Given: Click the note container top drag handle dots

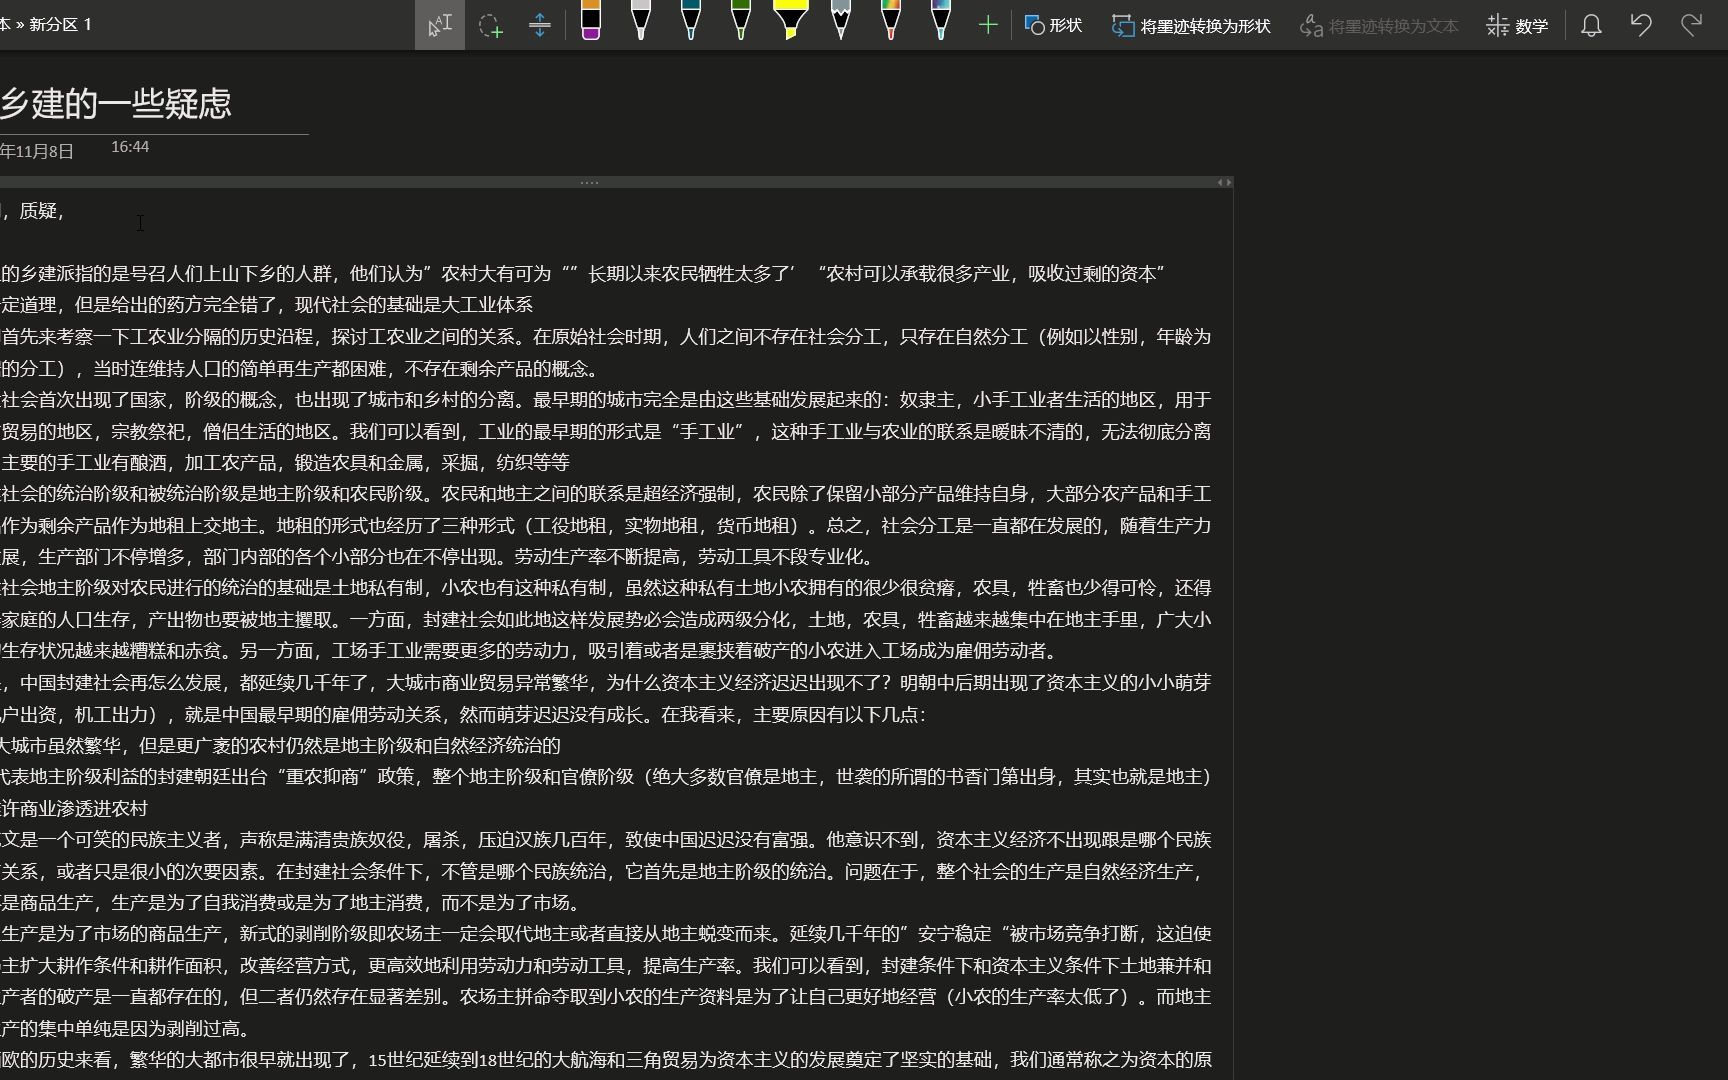Looking at the screenshot, I should (589, 182).
